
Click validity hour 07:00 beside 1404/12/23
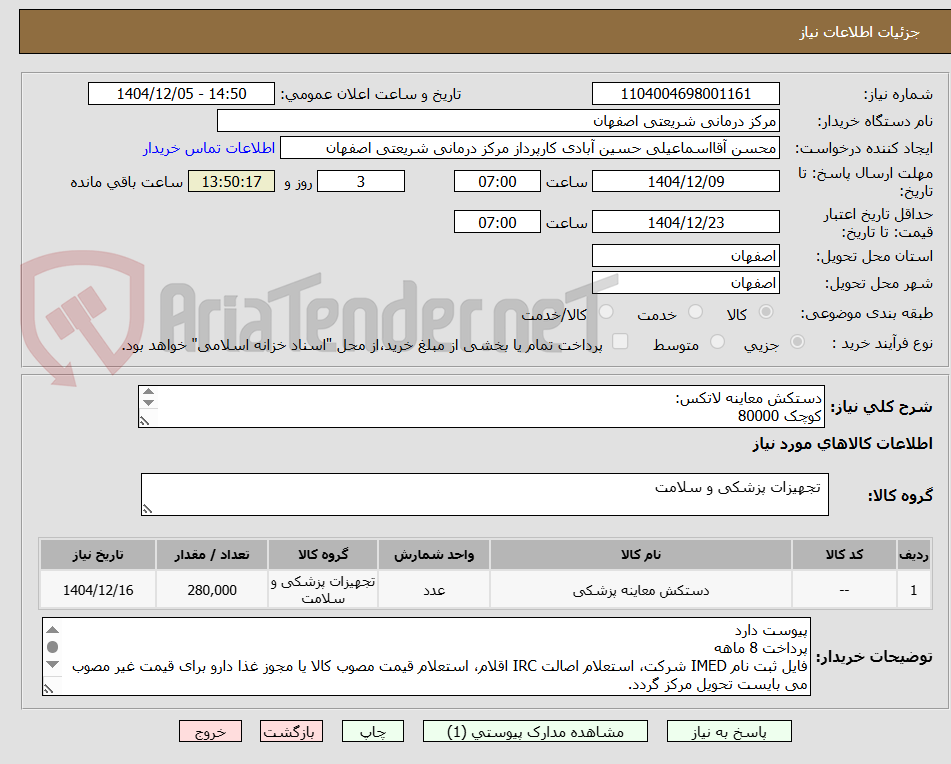(497, 222)
